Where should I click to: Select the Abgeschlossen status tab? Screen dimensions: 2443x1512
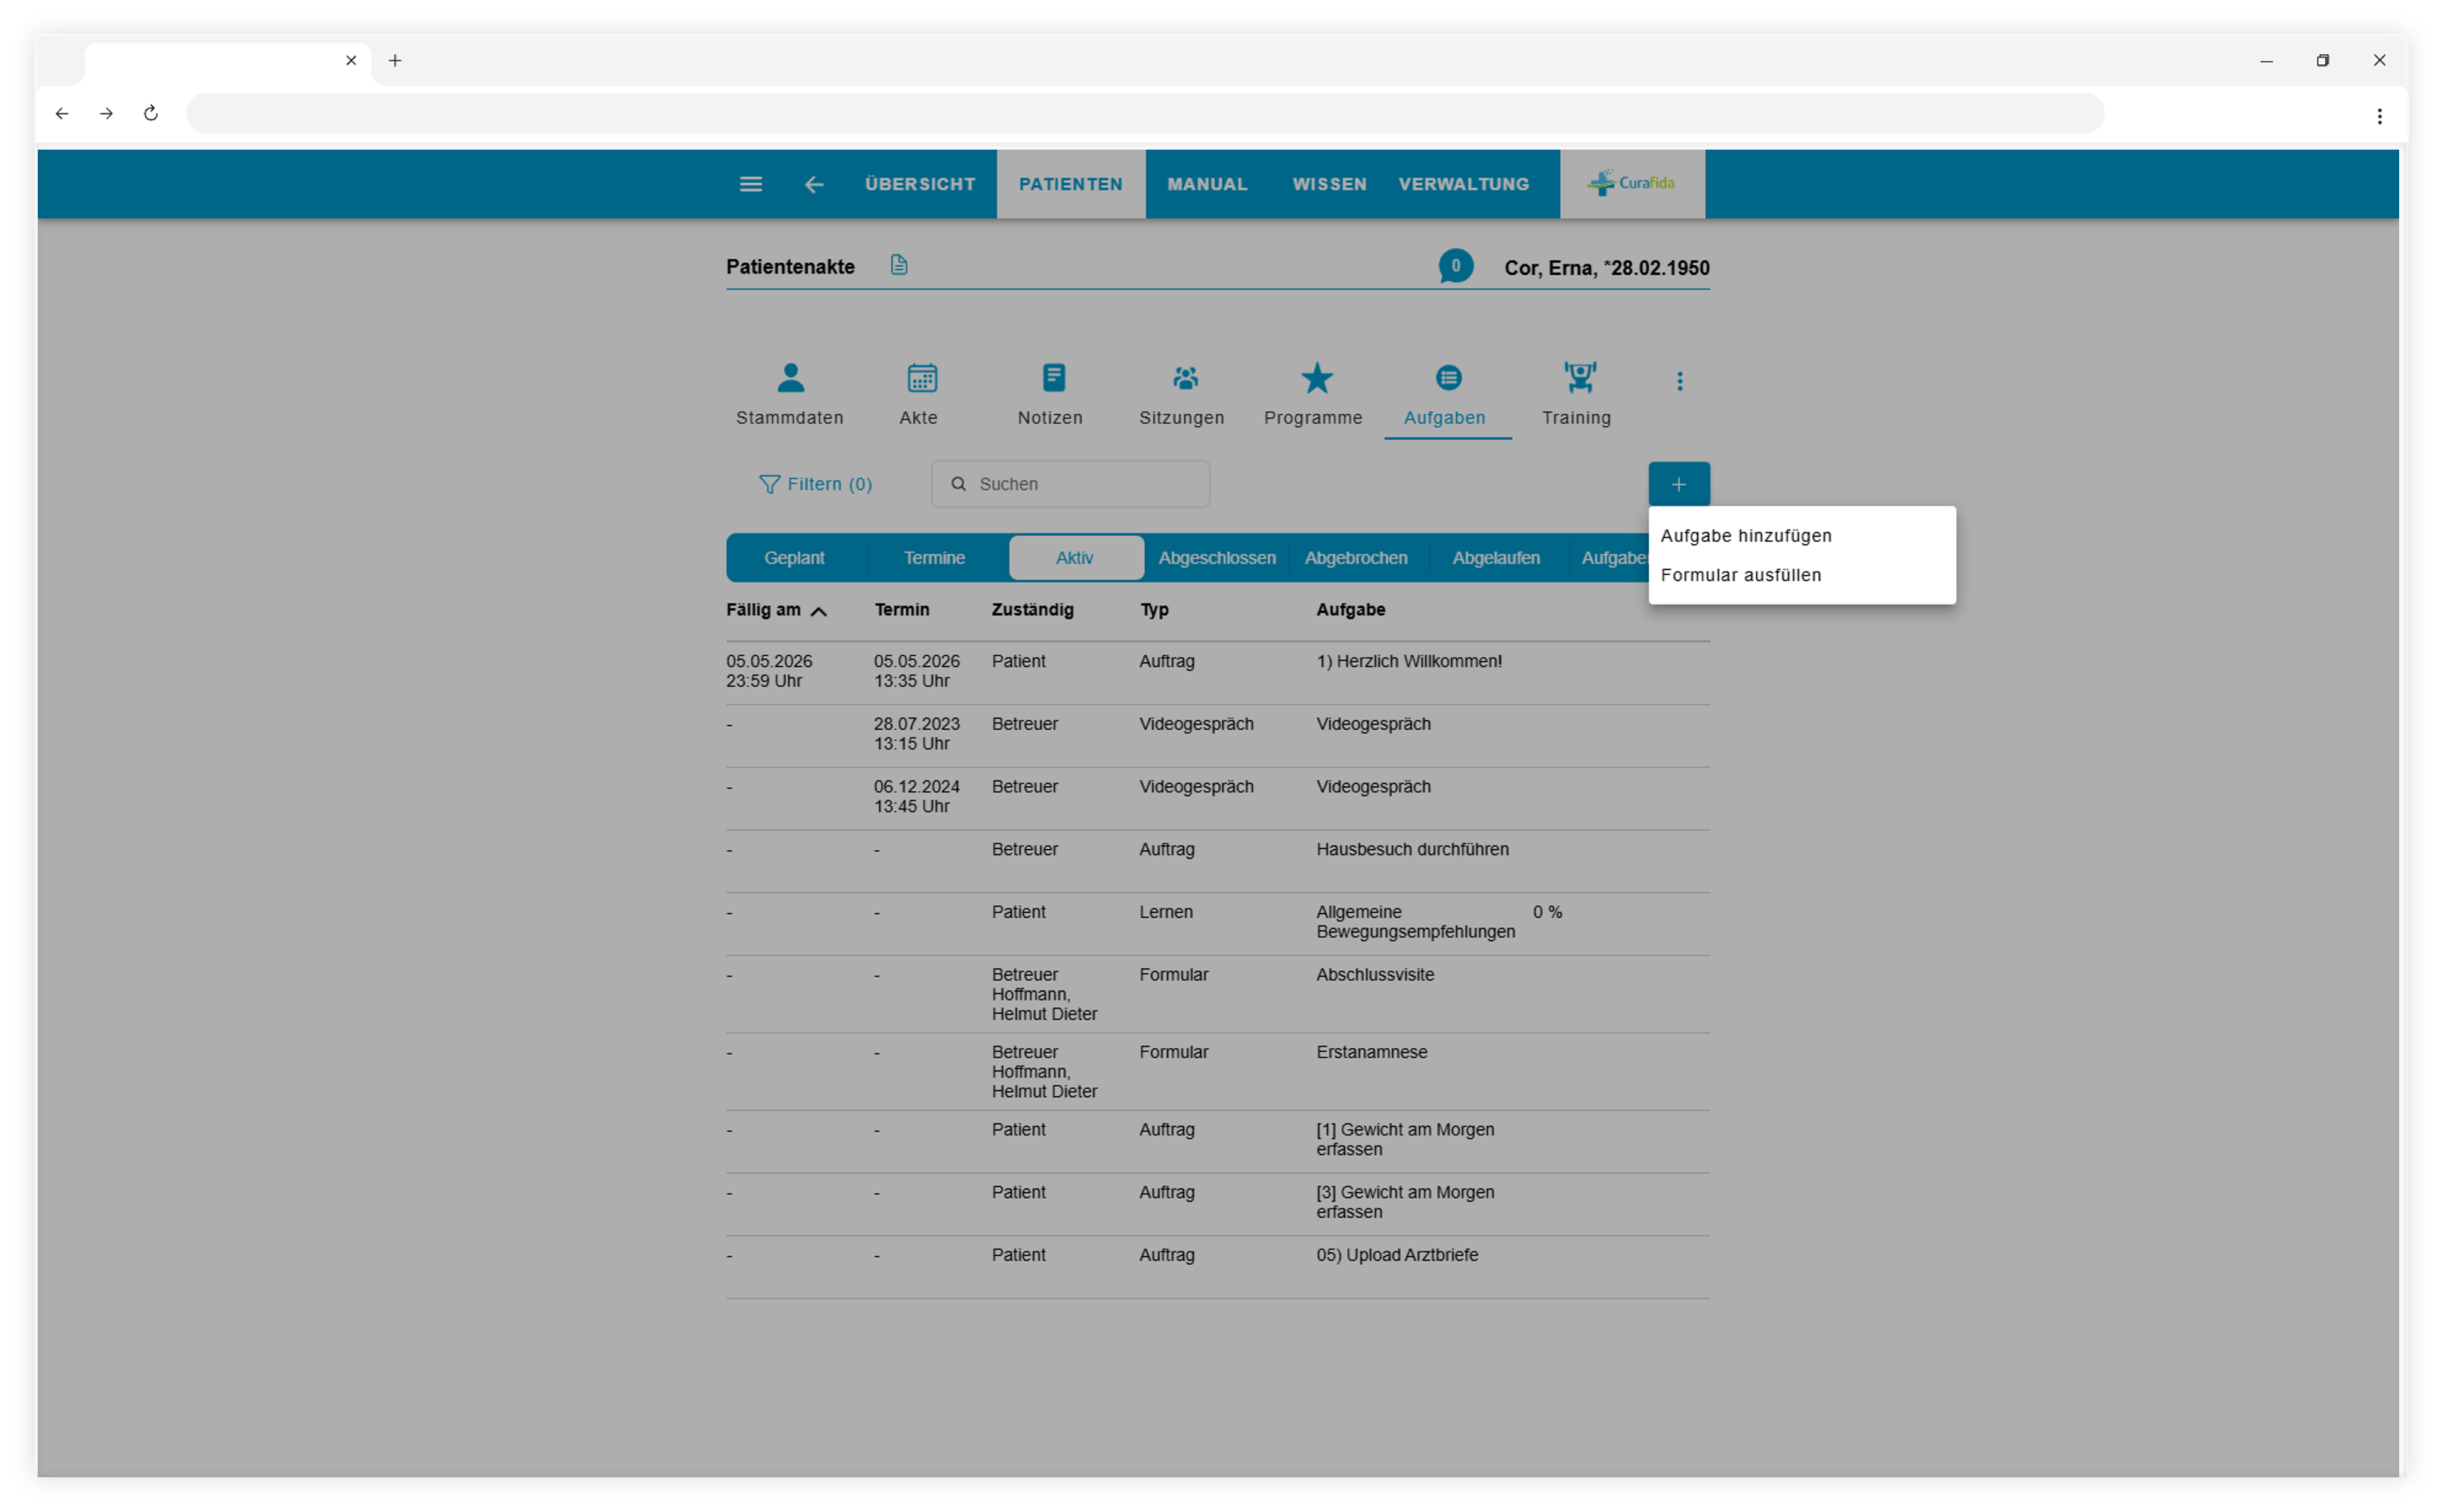(x=1216, y=558)
